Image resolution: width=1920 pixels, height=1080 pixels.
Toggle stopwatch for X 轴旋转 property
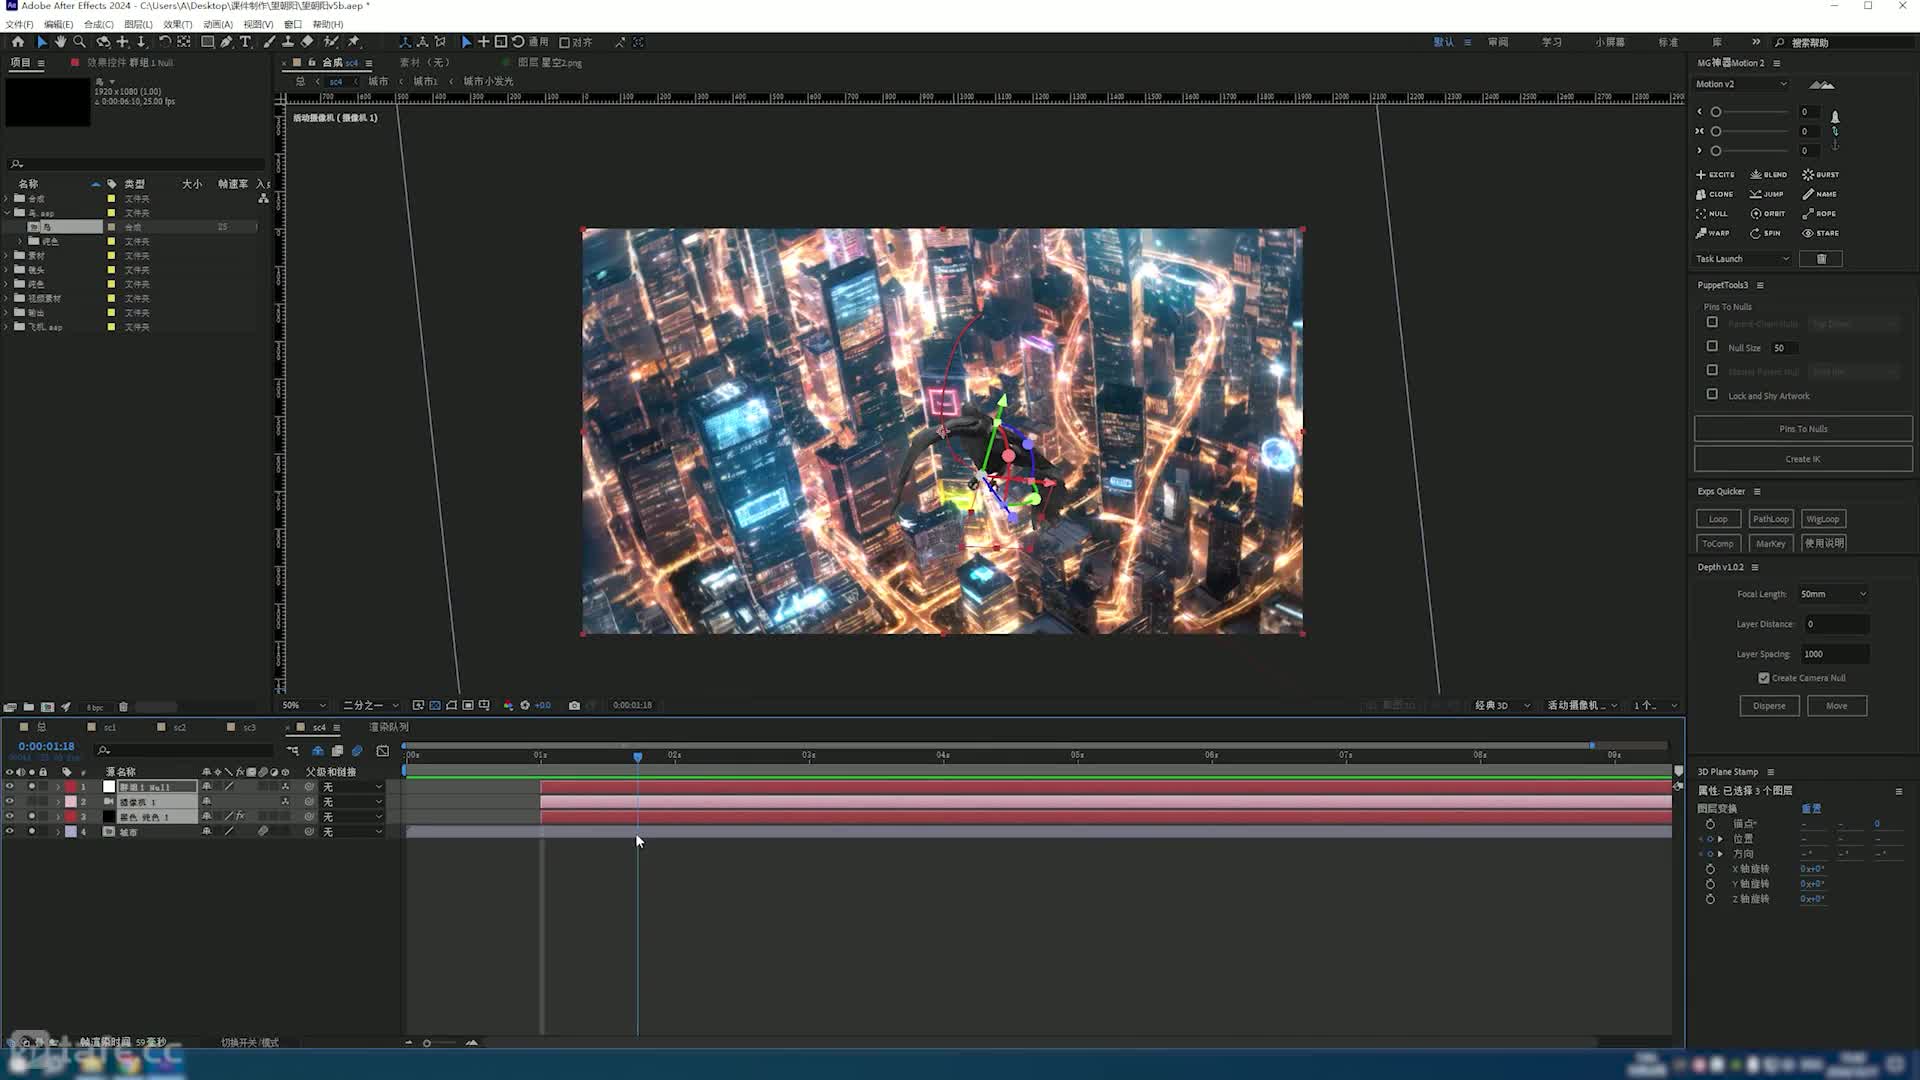pyautogui.click(x=1710, y=869)
